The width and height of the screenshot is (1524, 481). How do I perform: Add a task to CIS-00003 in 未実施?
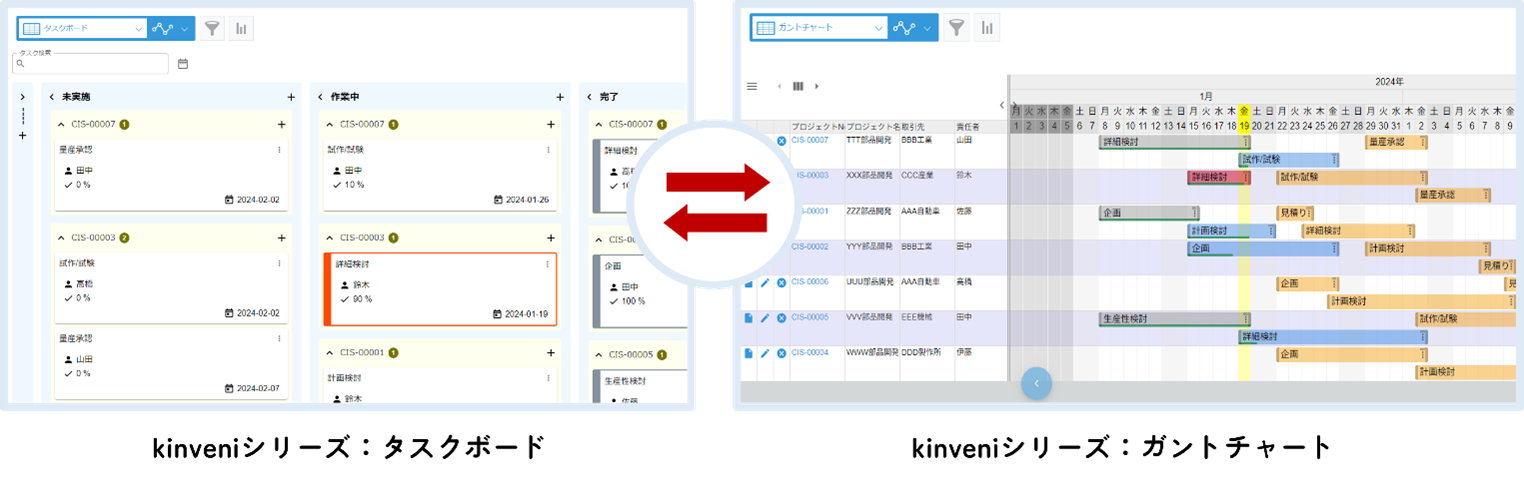click(x=282, y=238)
